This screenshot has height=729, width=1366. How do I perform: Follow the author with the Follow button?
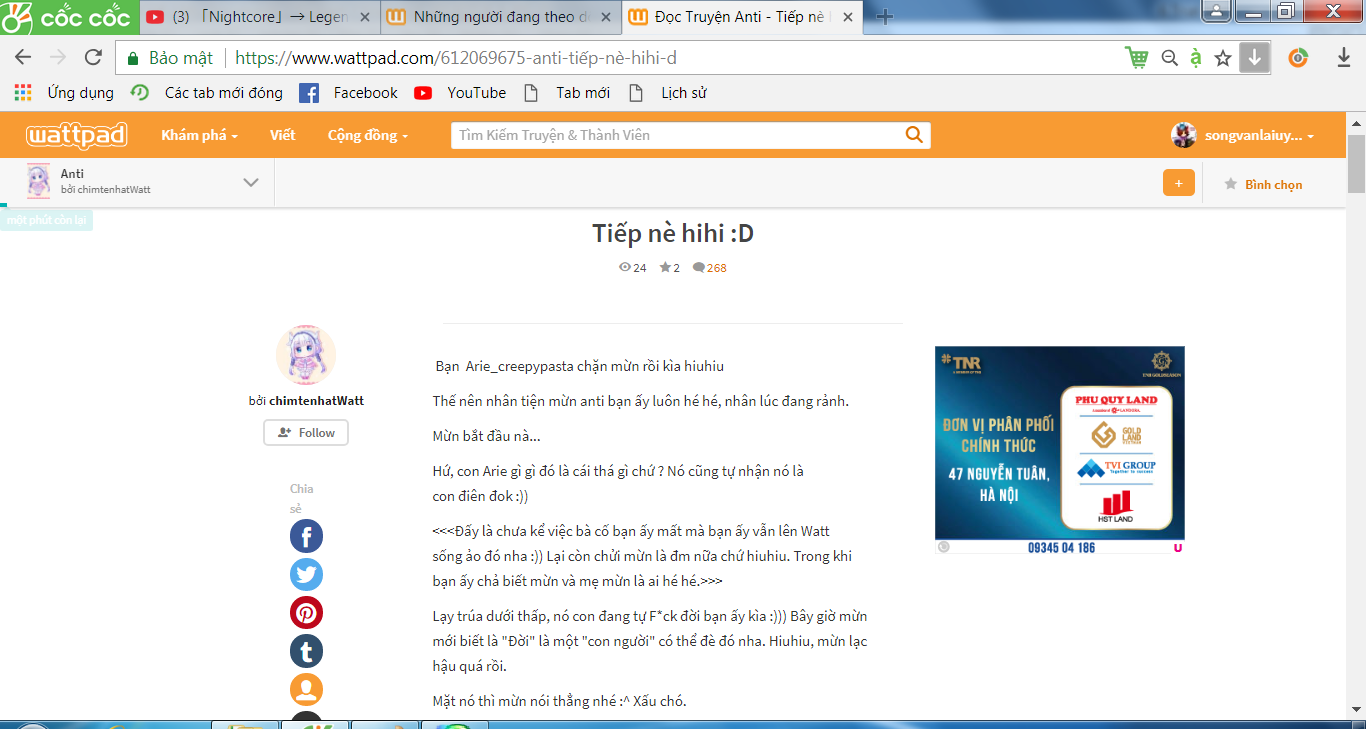tap(306, 432)
